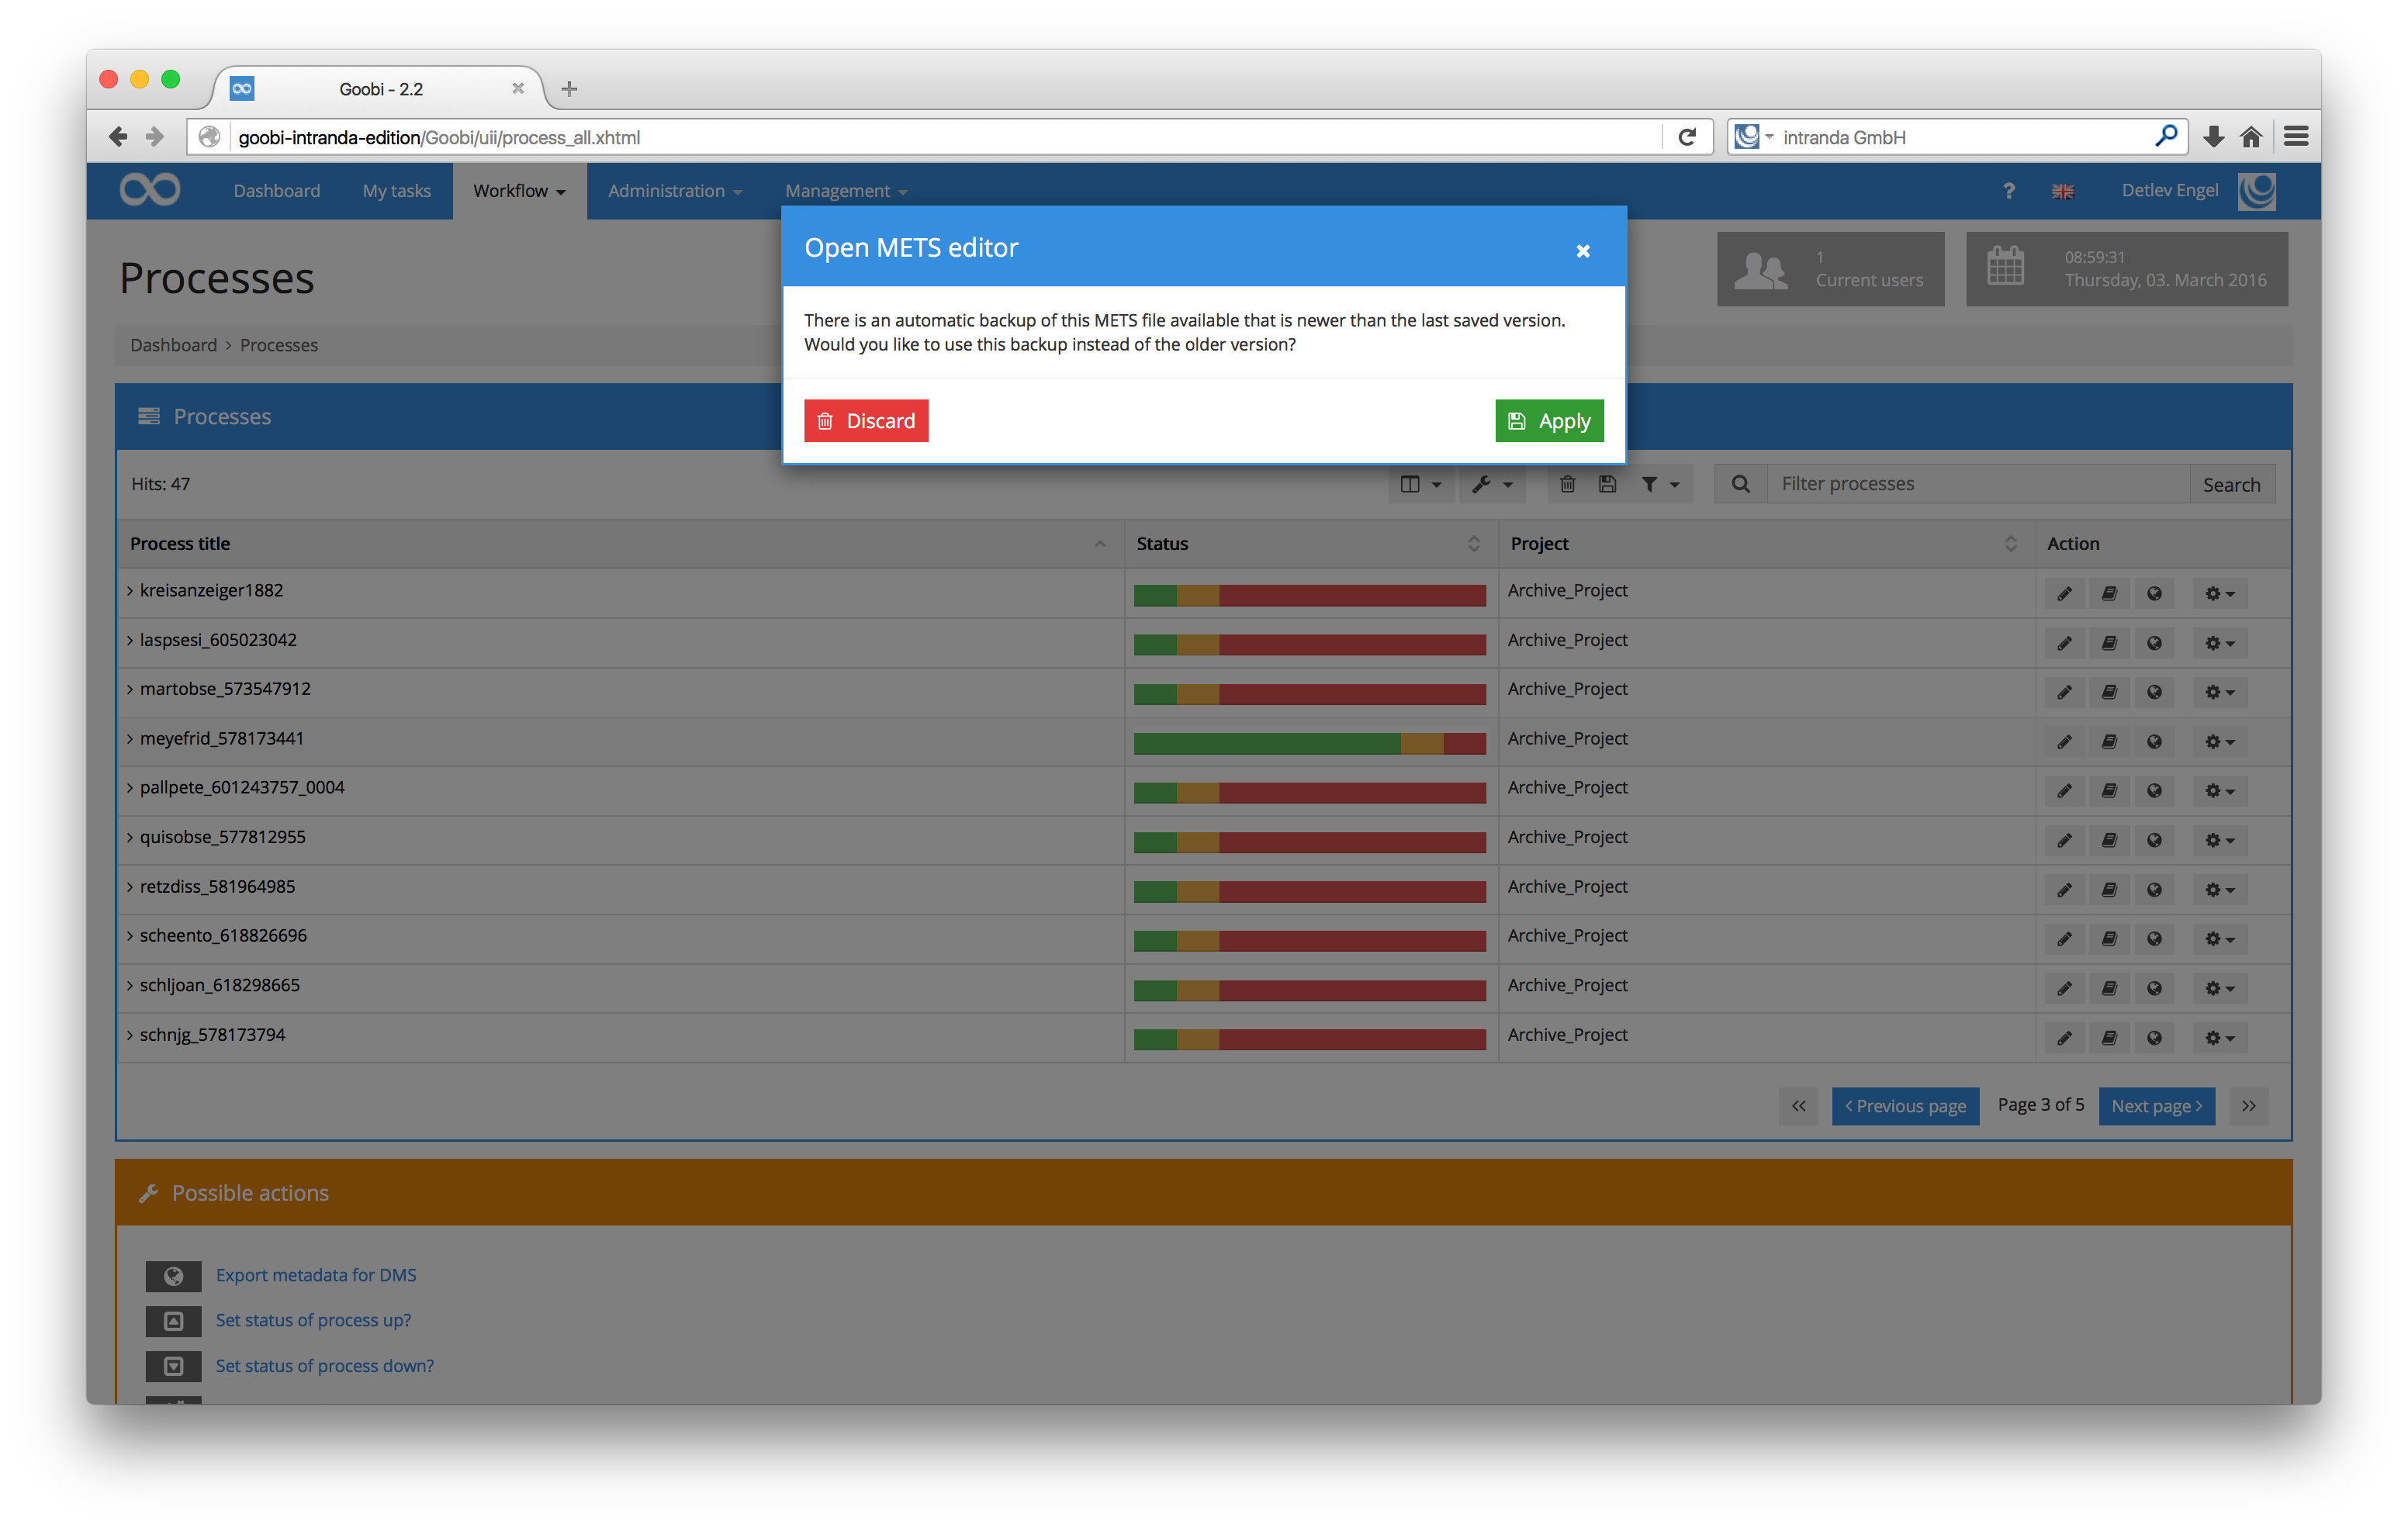Viewport: 2408px width, 1528px height.
Task: Click the Discard button in the dialog
Action: (865, 421)
